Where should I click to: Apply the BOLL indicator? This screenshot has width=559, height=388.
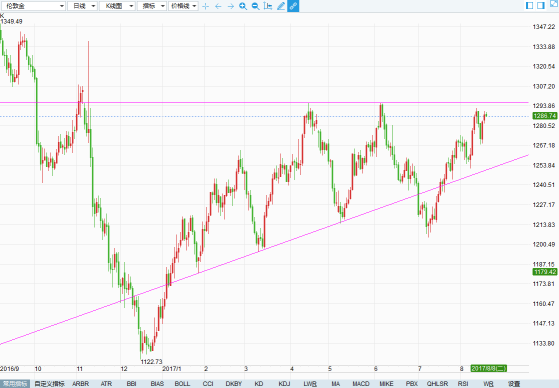pyautogui.click(x=182, y=384)
